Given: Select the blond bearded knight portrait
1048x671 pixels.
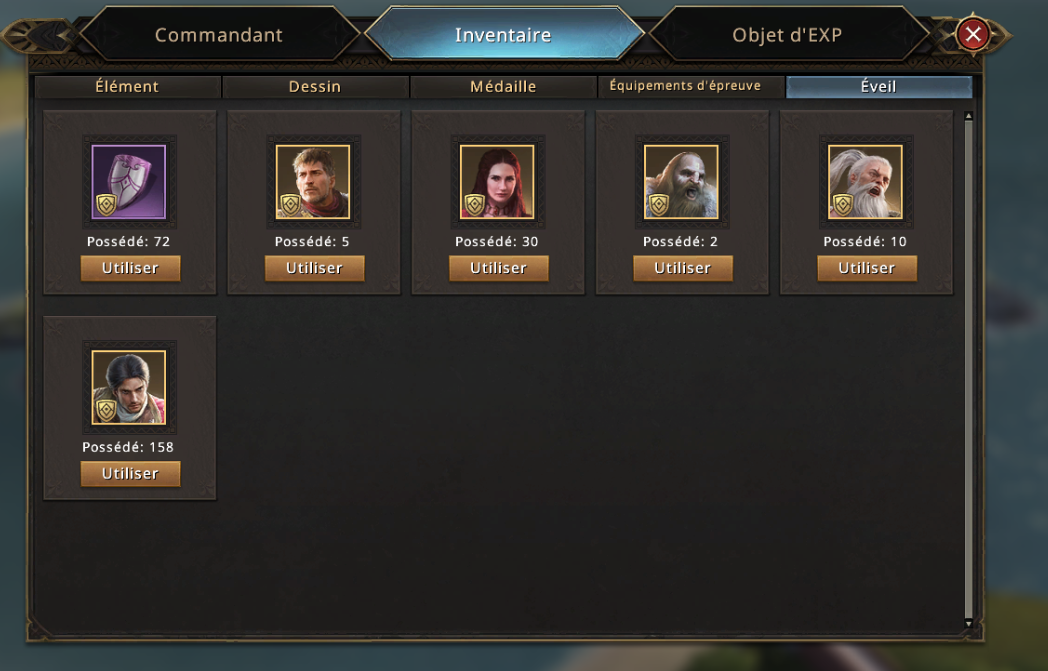Looking at the screenshot, I should pyautogui.click(x=313, y=182).
